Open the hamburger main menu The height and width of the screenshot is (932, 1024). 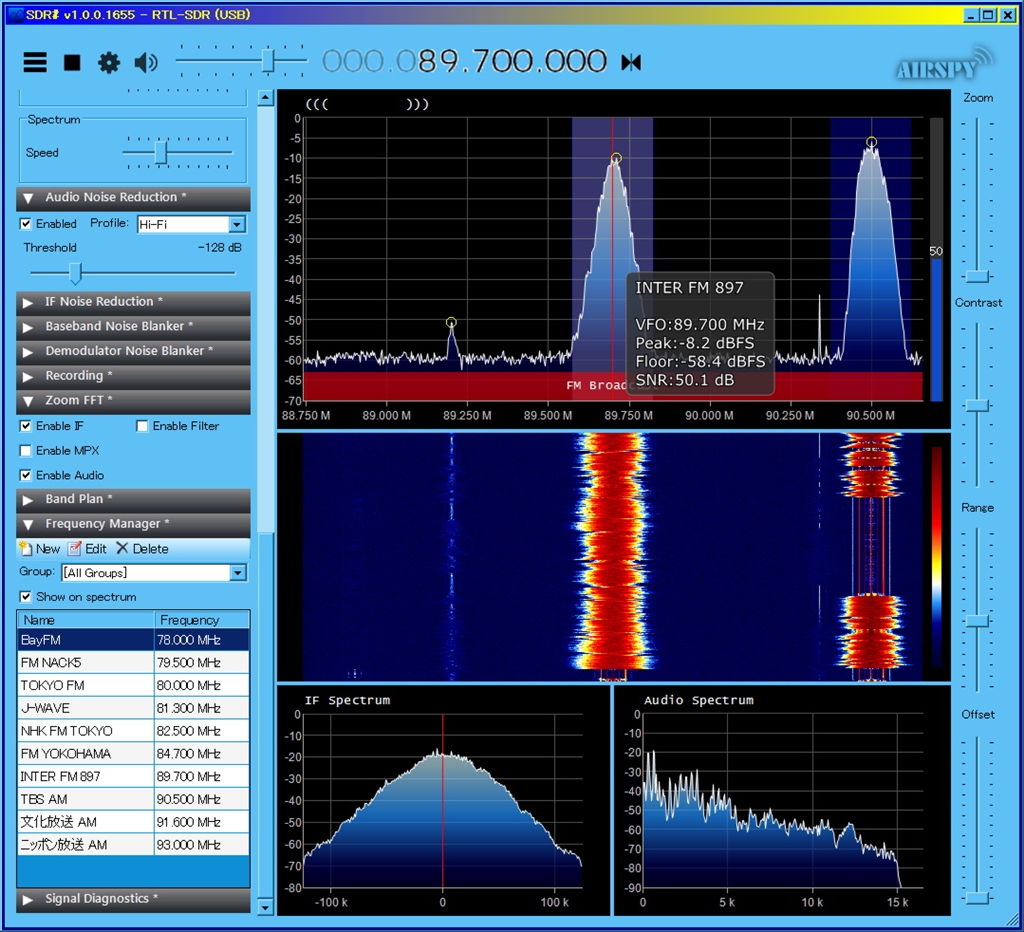pyautogui.click(x=35, y=63)
